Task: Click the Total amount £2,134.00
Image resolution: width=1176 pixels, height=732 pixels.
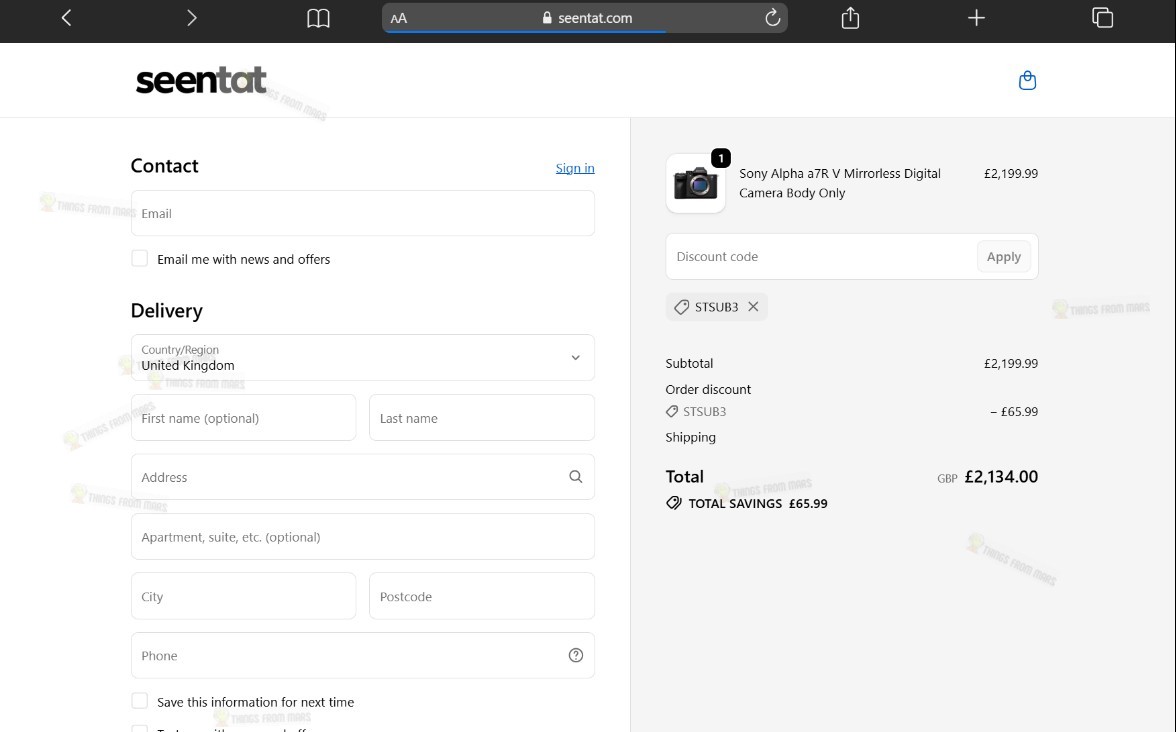Action: 1000,476
